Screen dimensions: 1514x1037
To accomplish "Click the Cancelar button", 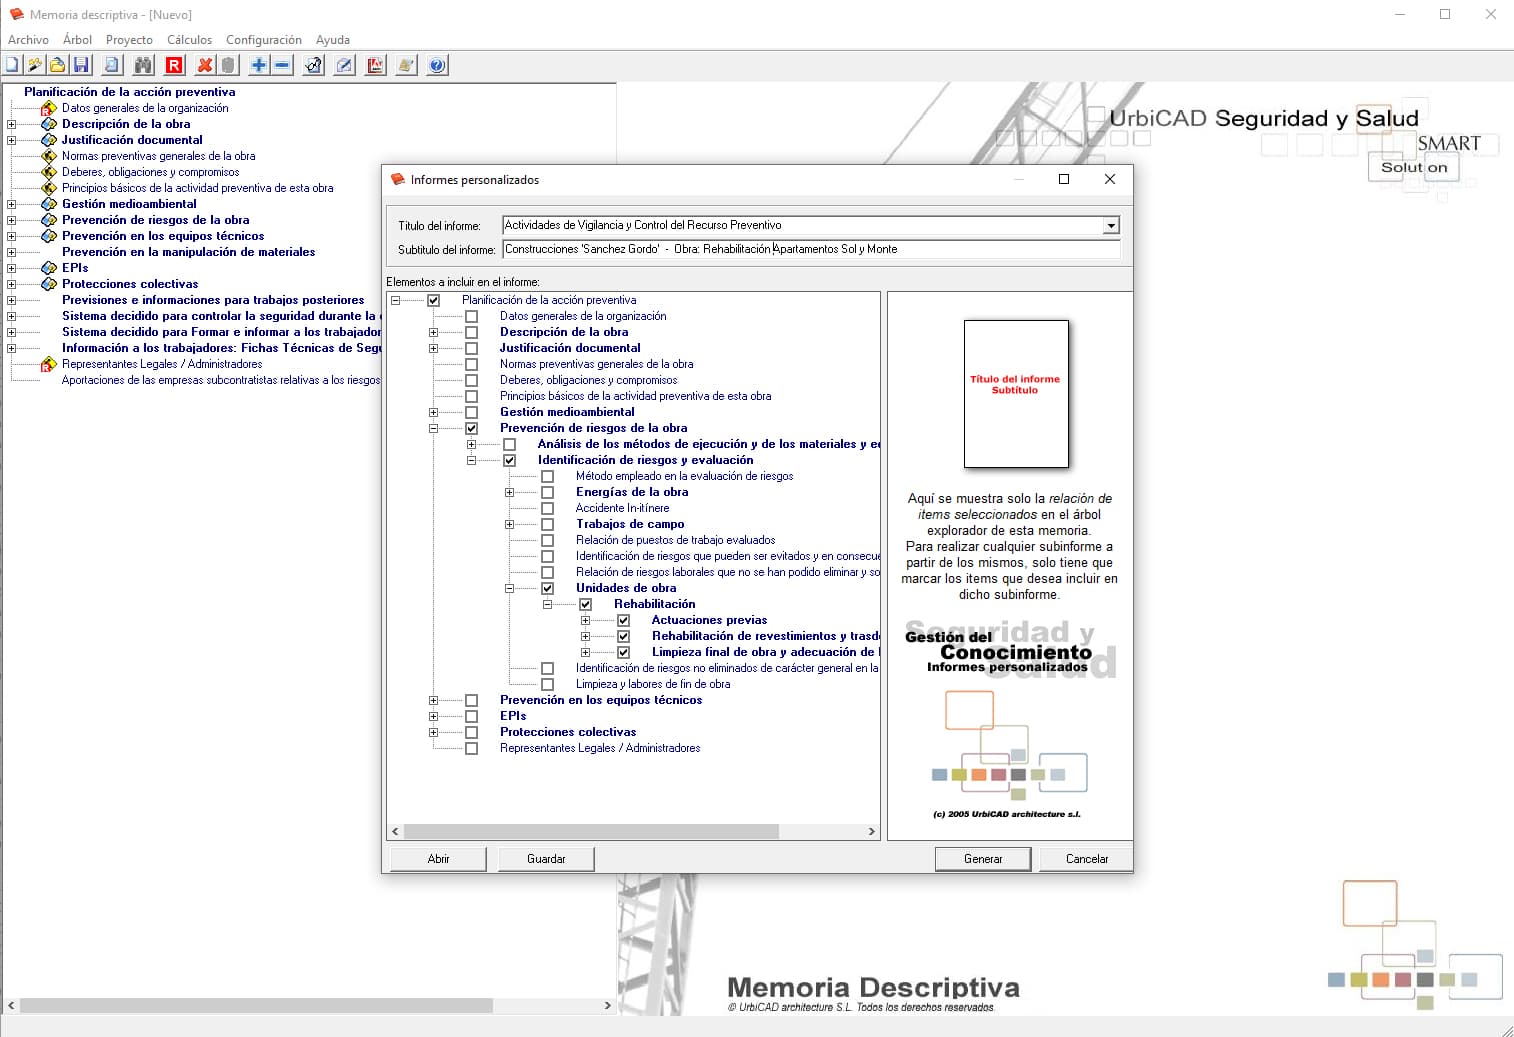I will point(1087,859).
